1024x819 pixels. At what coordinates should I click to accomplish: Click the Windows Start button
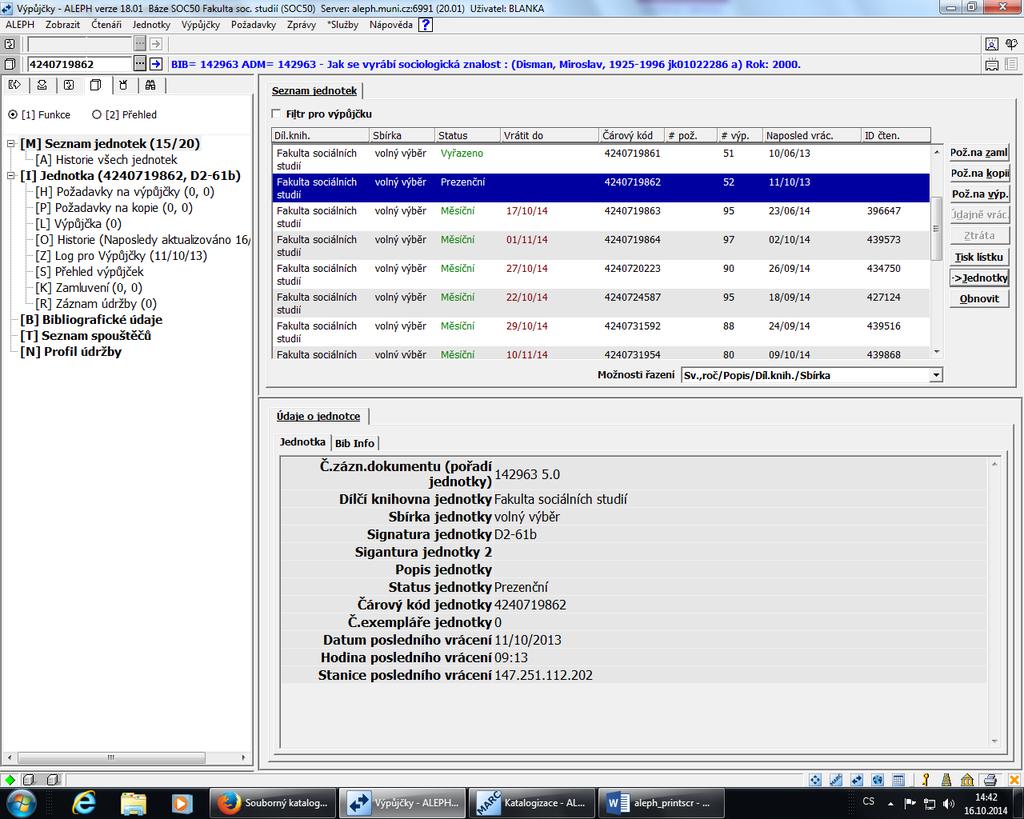pyautogui.click(x=21, y=803)
